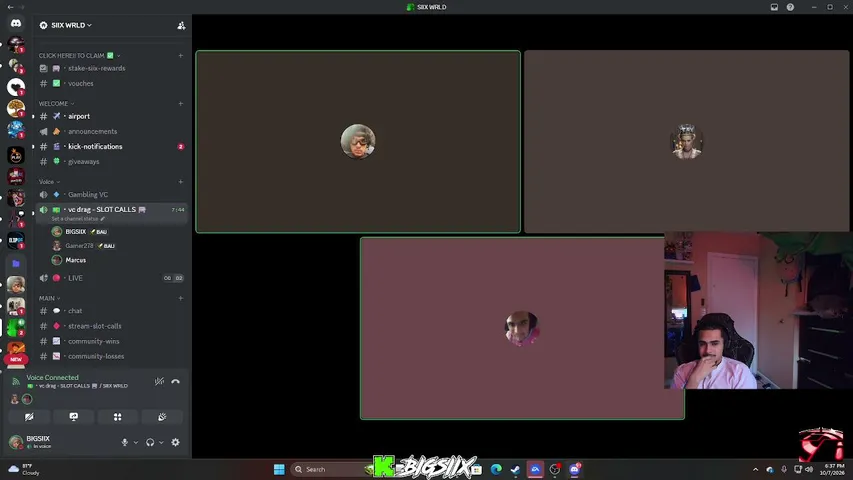This screenshot has width=853, height=480.
Task: Open the server with the NEW badge
Action: [16, 352]
